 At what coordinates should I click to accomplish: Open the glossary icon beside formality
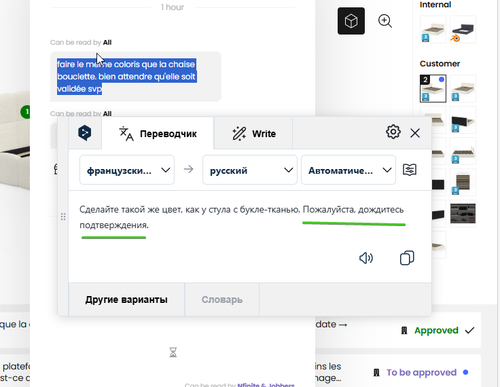[409, 170]
